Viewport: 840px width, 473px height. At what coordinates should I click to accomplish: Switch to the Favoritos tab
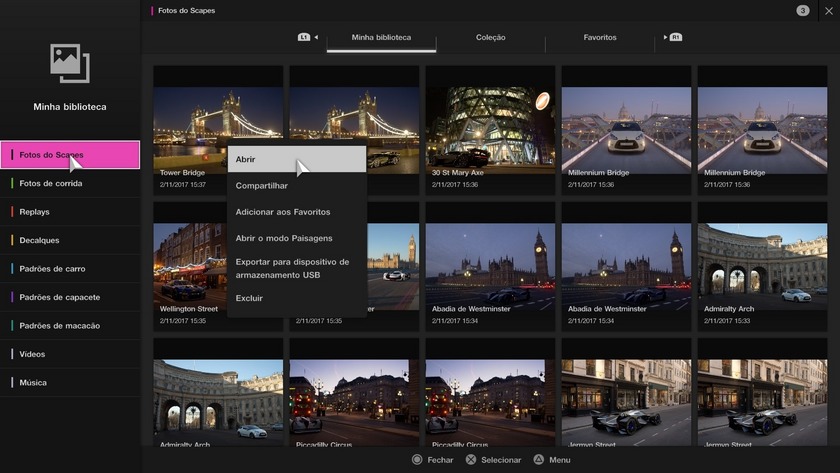[600, 38]
